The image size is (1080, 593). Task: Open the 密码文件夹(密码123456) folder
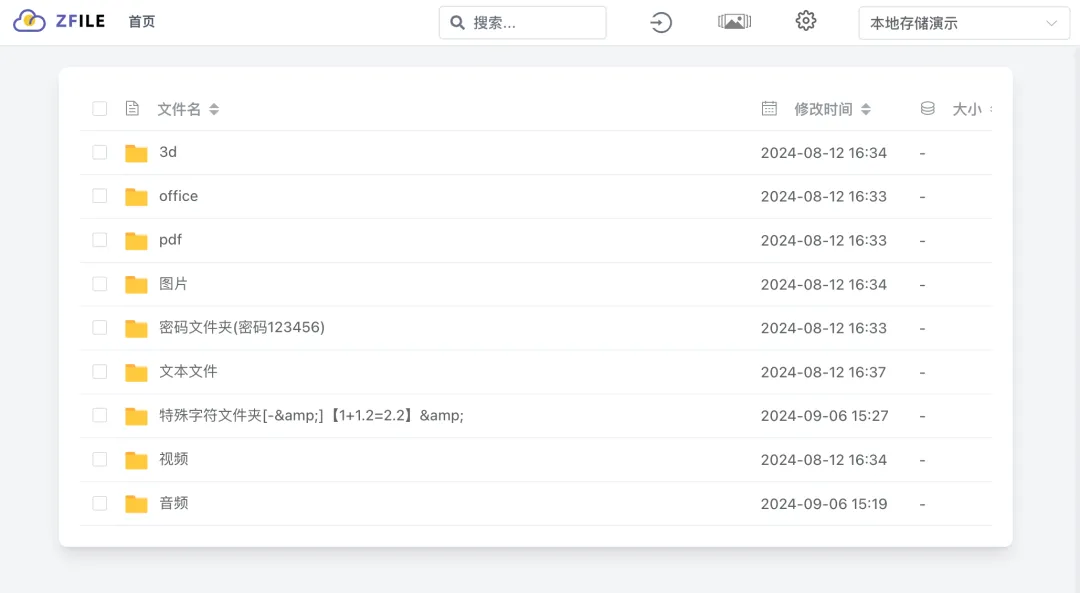click(x=242, y=328)
